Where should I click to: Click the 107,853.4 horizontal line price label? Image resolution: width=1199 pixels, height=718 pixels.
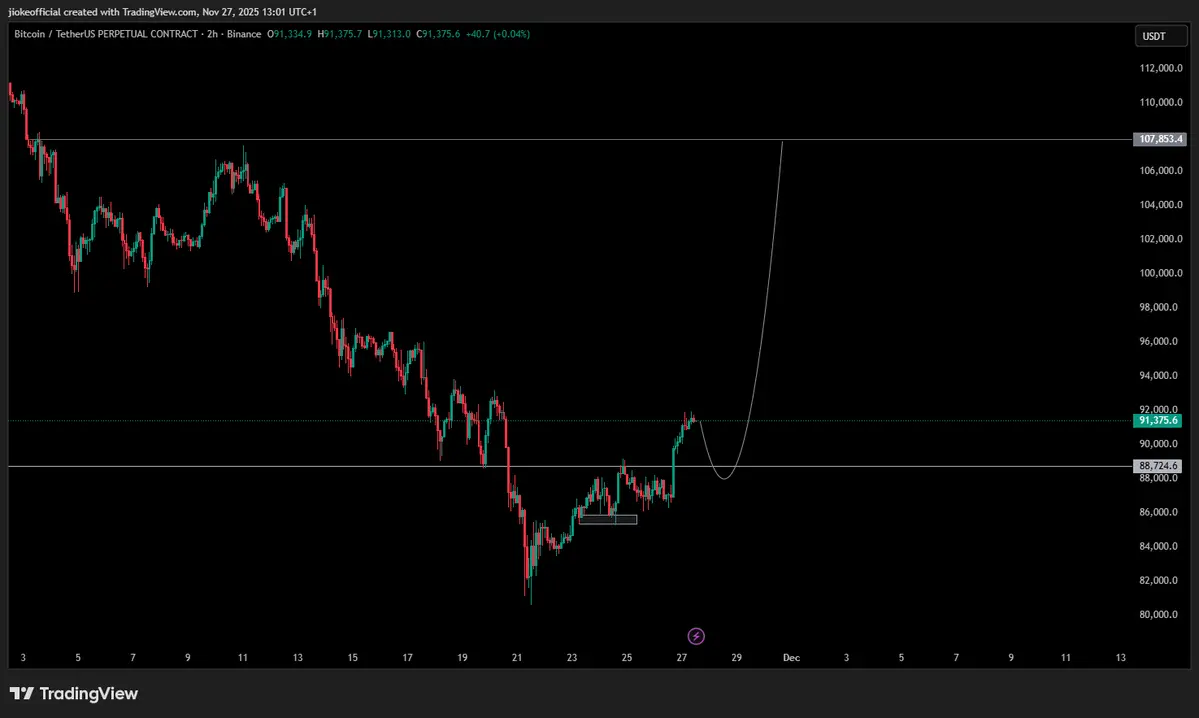[x=1159, y=139]
